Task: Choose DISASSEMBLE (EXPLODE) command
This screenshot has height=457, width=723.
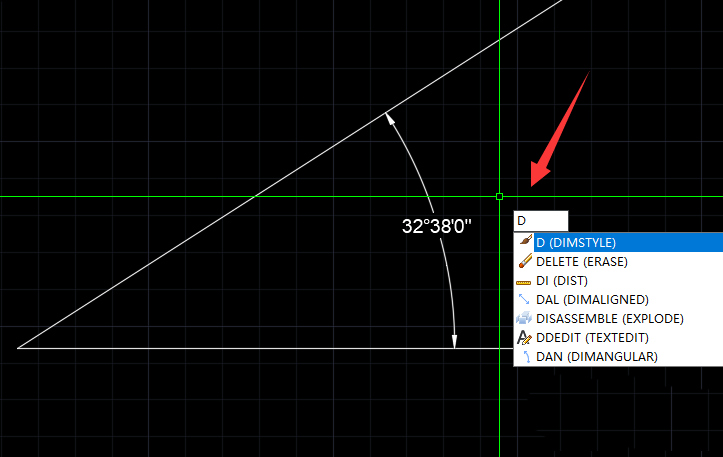Action: pos(609,318)
